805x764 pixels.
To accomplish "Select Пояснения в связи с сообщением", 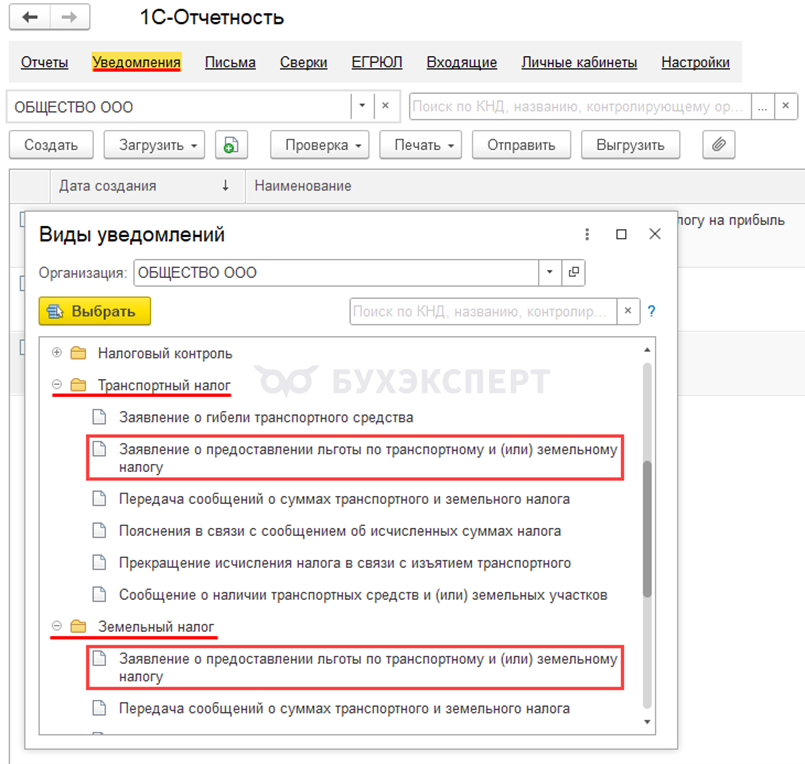I will click(340, 530).
